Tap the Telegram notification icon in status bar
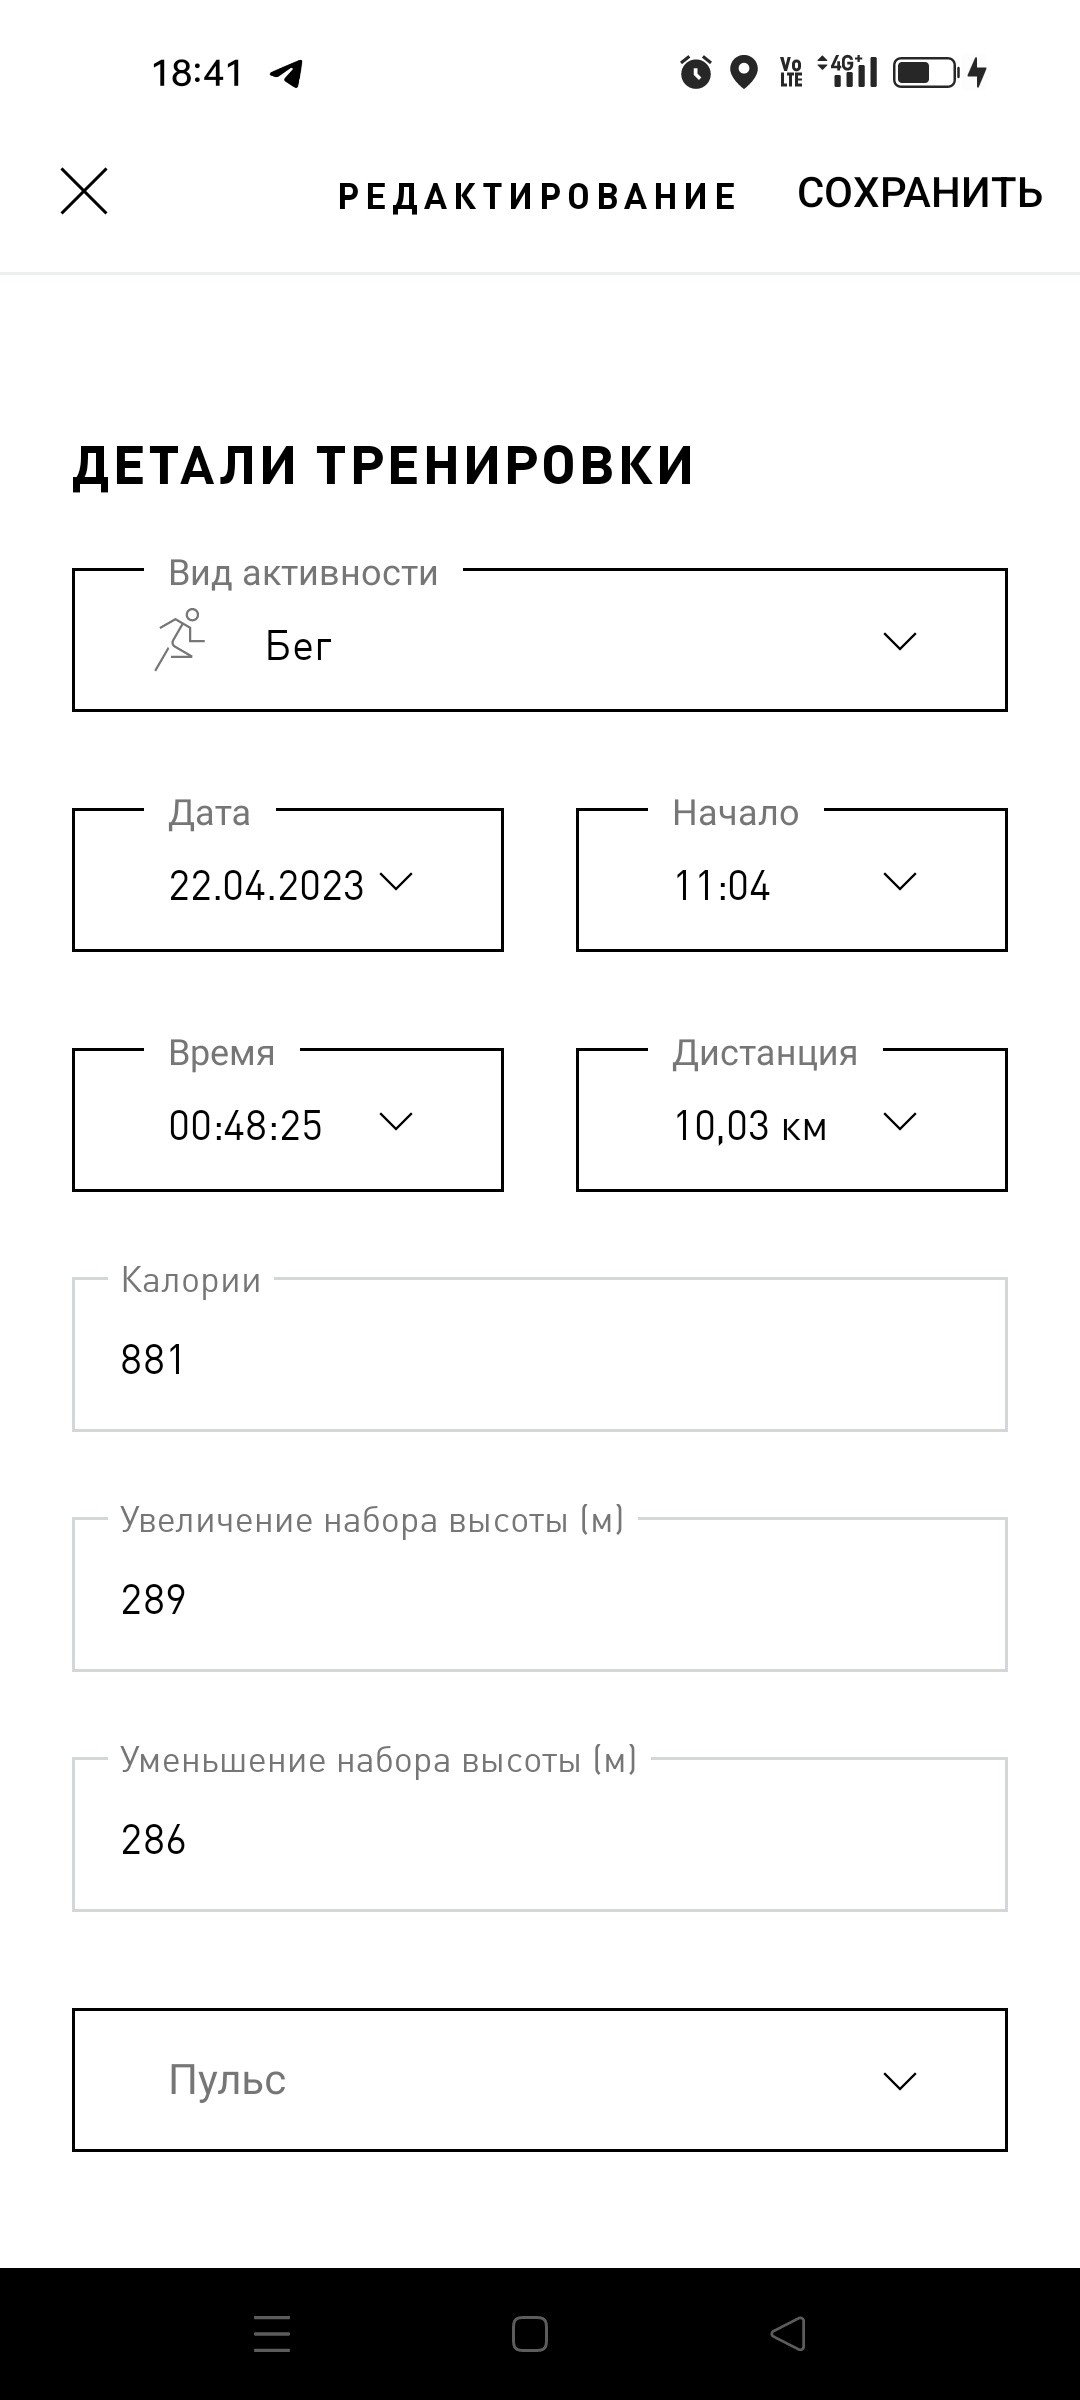The height and width of the screenshot is (2400, 1080). click(287, 73)
